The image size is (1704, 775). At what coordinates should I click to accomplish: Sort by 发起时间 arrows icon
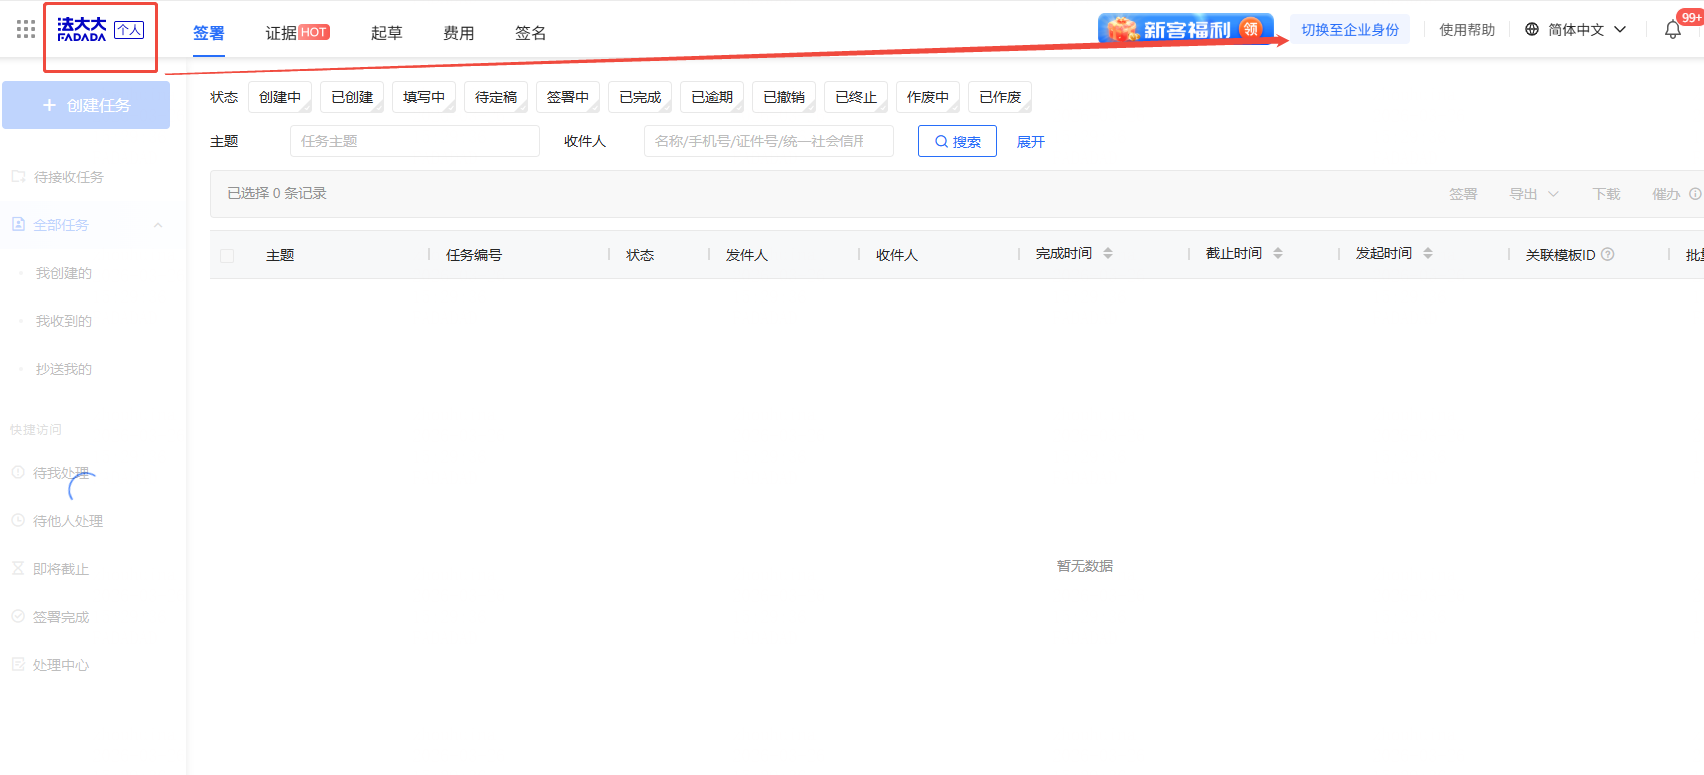1428,254
